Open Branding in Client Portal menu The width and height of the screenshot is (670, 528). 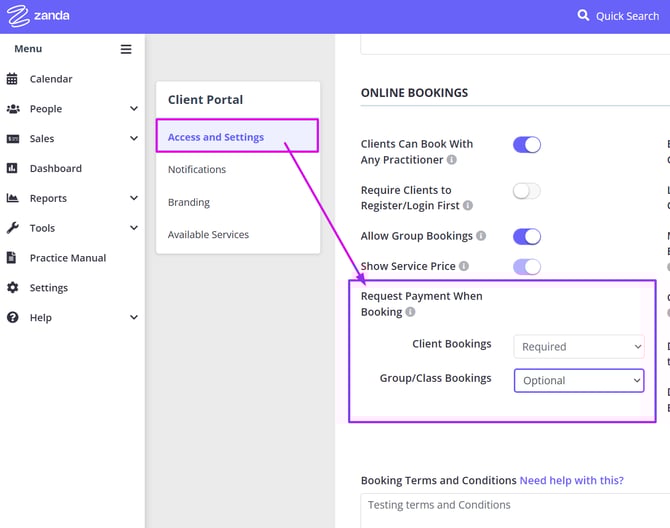tap(189, 202)
